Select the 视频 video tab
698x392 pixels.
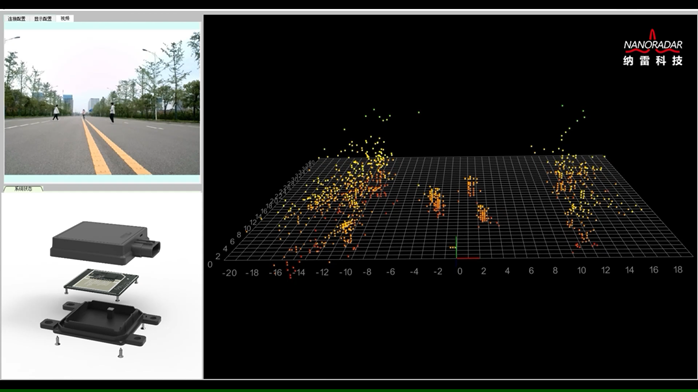(x=65, y=18)
